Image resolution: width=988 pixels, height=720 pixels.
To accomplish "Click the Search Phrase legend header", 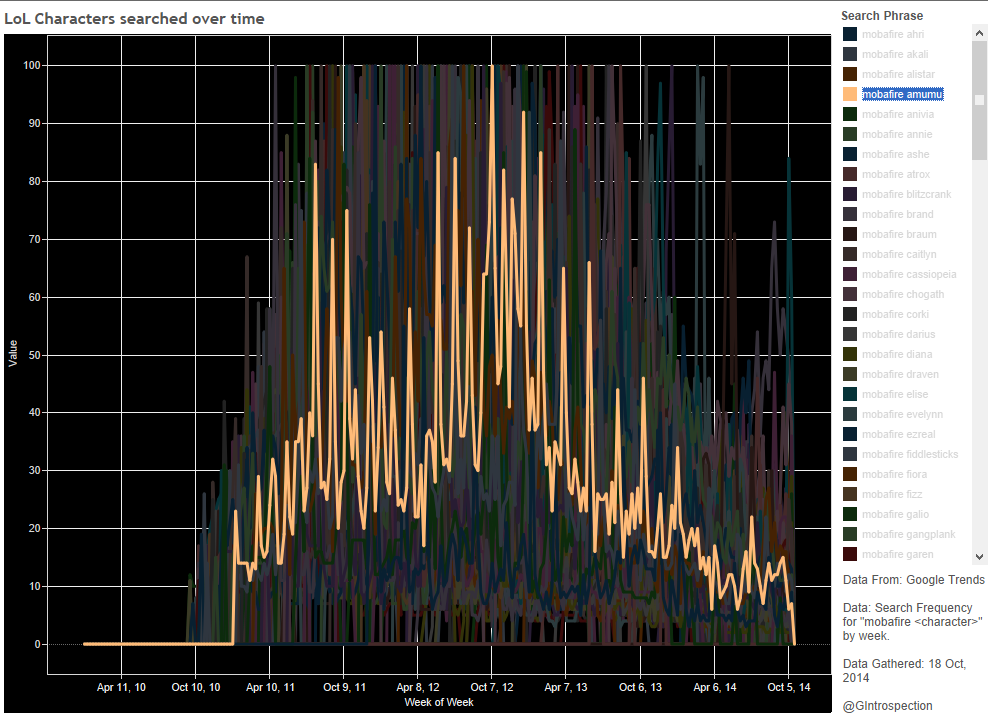I will (x=882, y=16).
